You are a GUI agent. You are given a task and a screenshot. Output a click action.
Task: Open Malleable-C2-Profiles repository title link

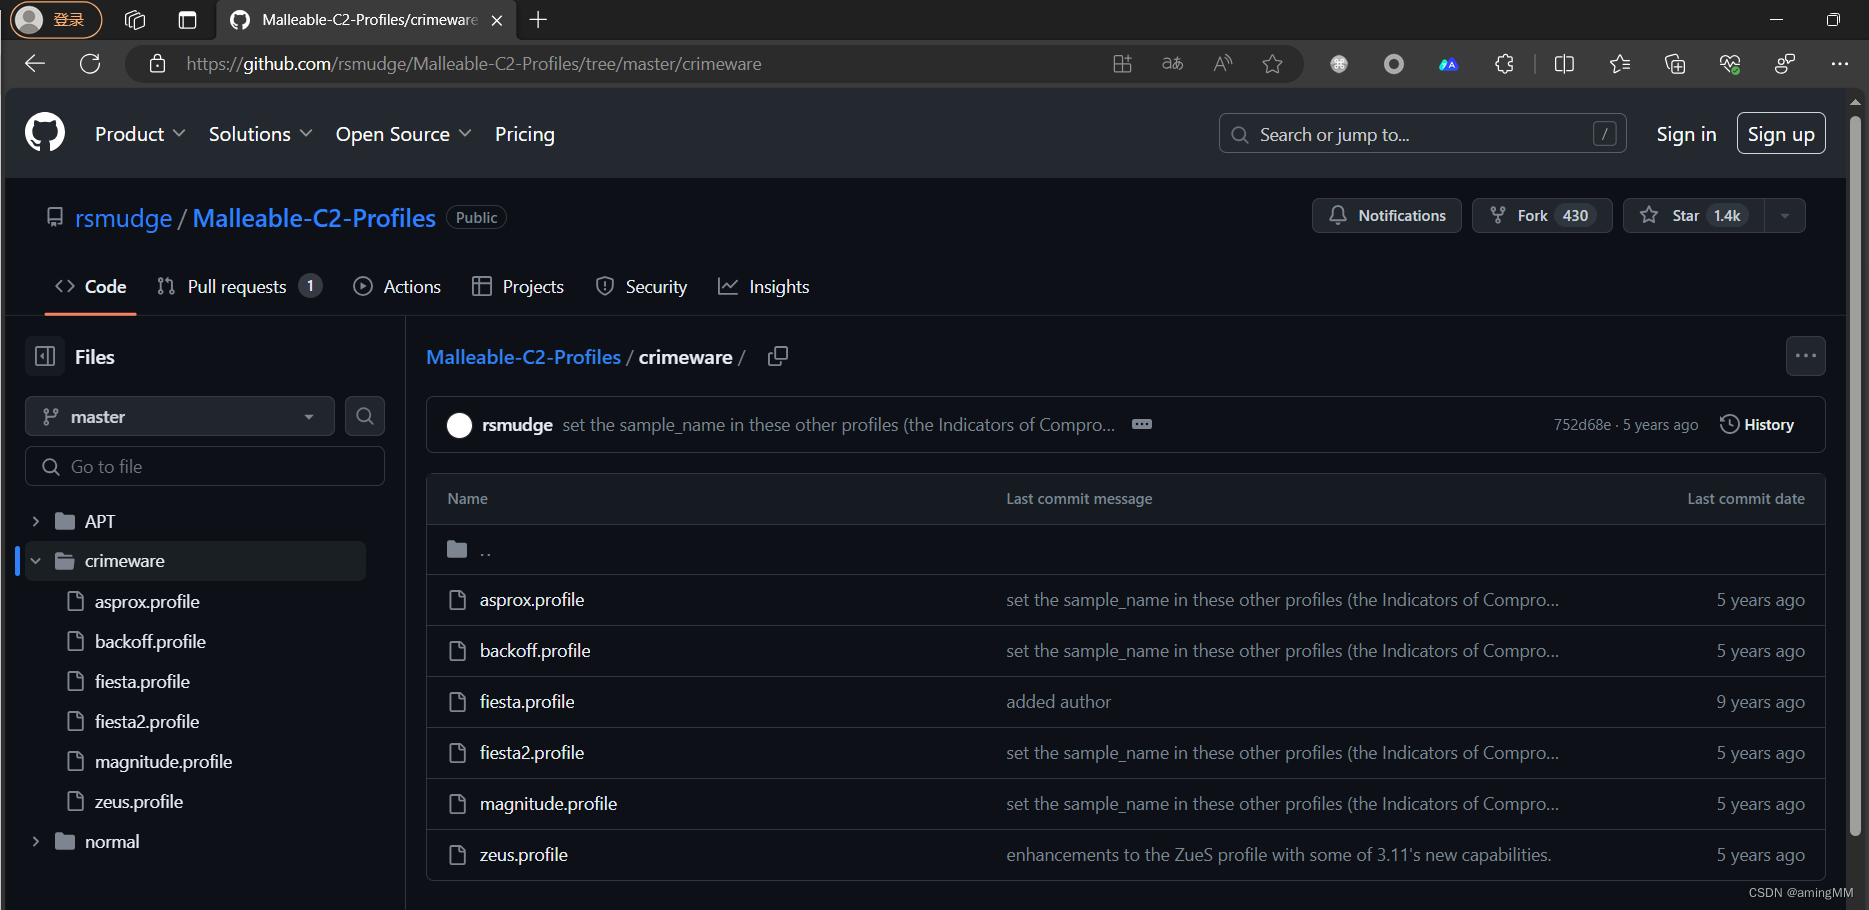[x=314, y=218]
